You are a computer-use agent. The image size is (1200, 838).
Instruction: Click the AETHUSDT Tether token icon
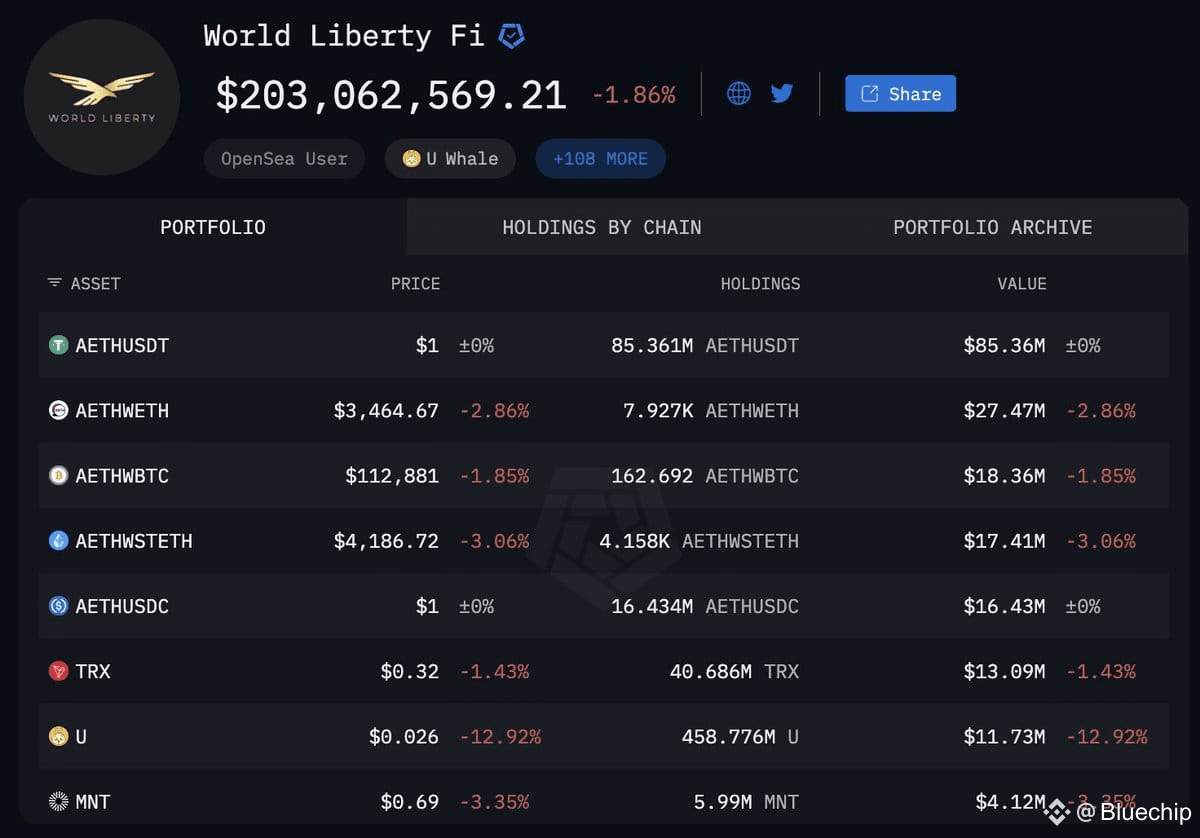click(x=59, y=345)
